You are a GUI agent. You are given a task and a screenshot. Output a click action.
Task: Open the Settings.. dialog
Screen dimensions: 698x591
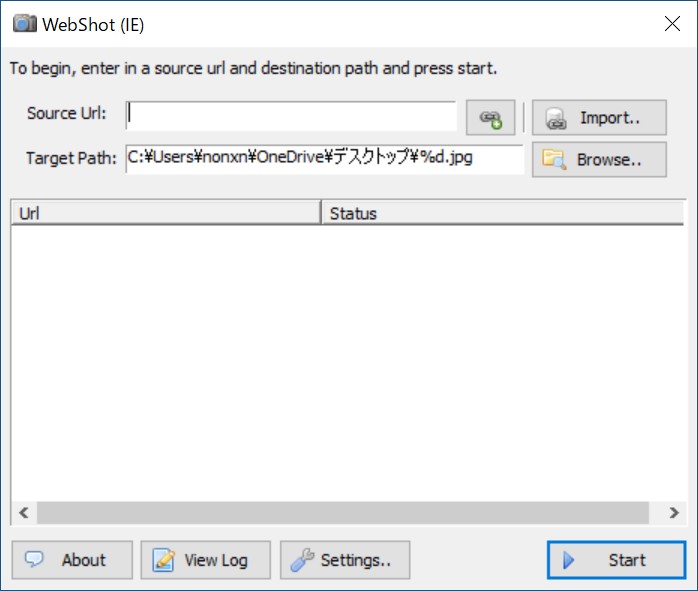pyautogui.click(x=344, y=560)
